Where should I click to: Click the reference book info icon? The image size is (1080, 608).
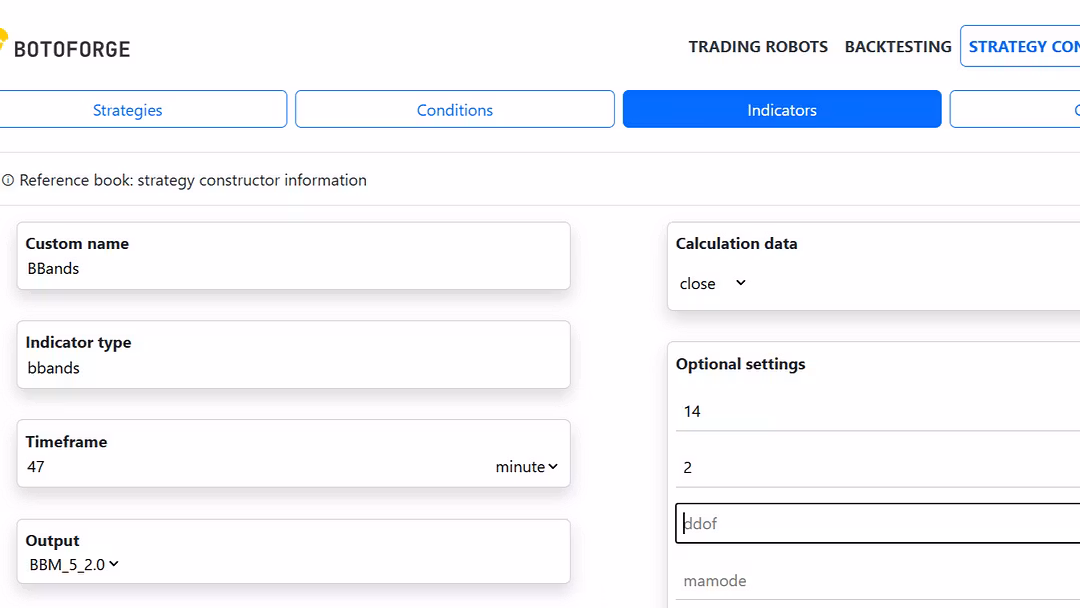coord(8,181)
